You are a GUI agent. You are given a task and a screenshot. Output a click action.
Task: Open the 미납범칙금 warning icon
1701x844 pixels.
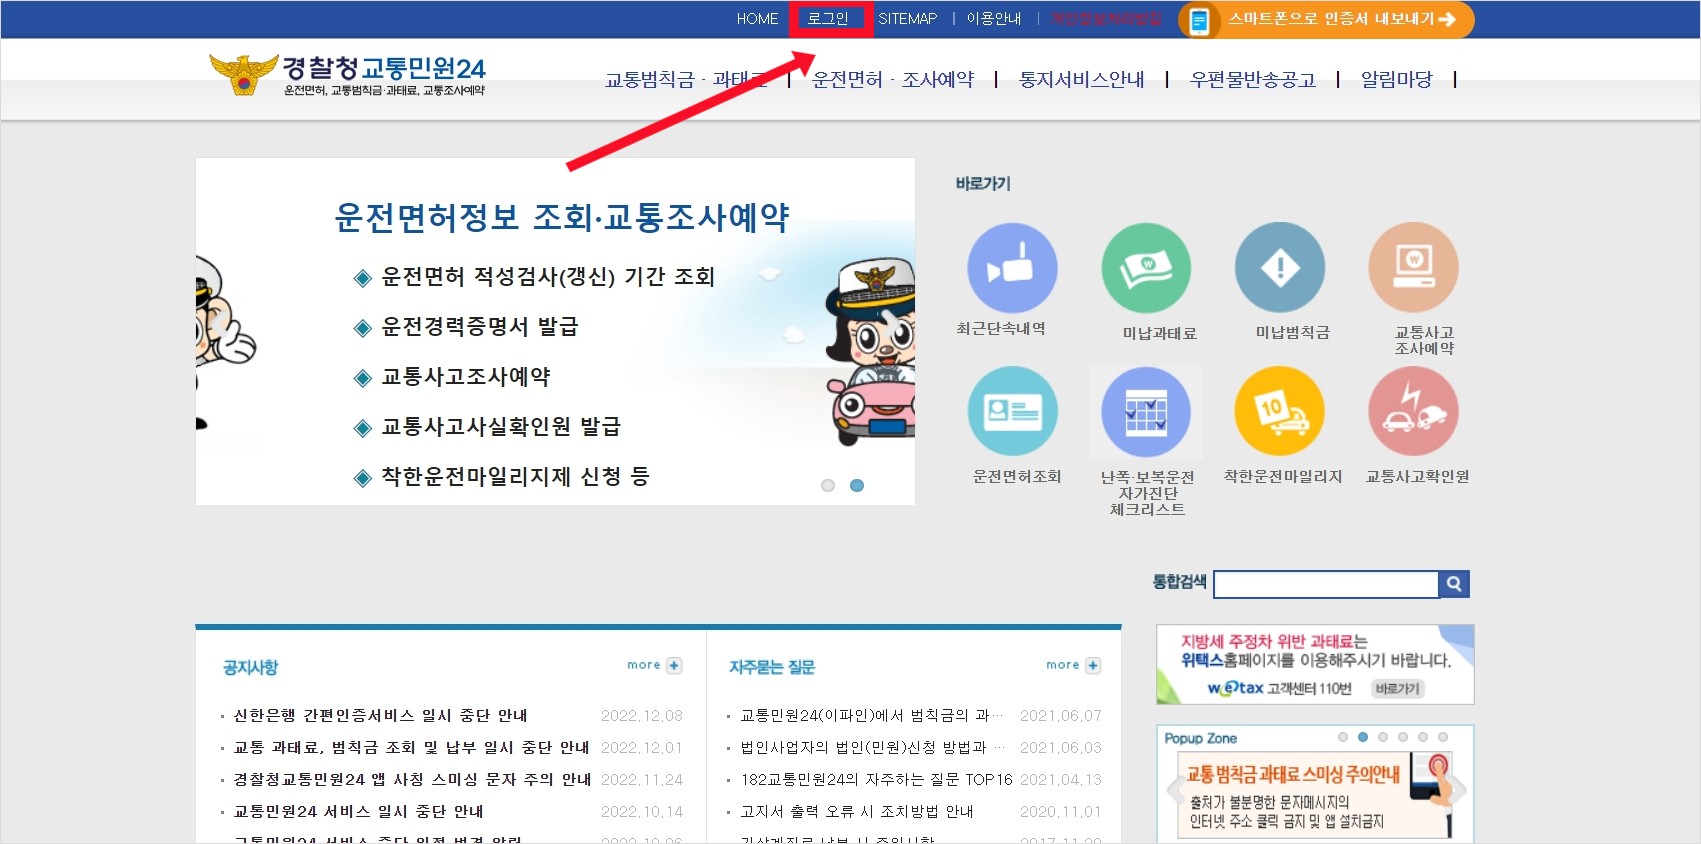[1280, 268]
